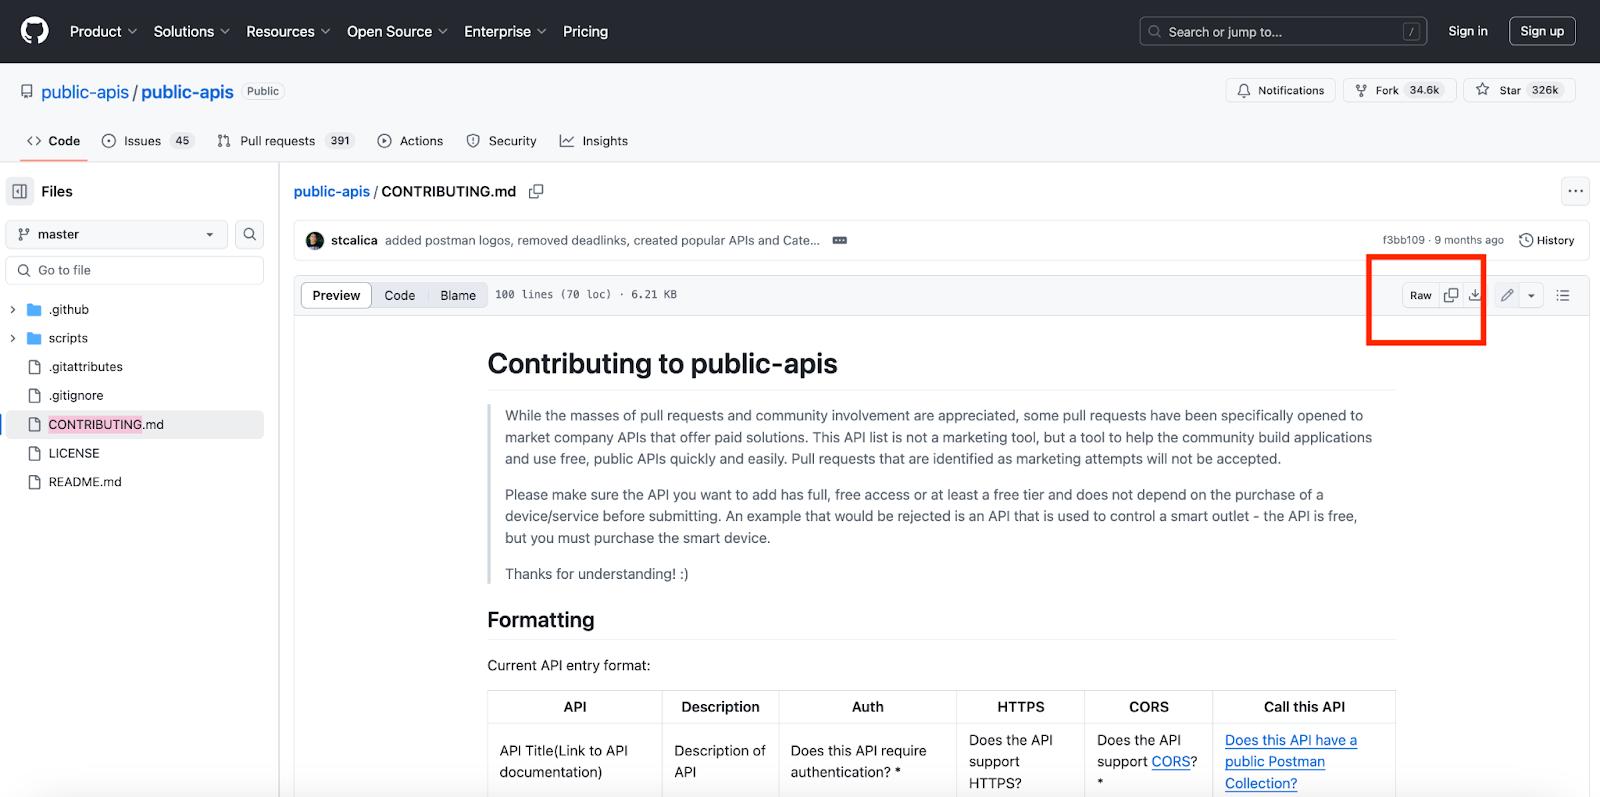Open the document outline list icon
This screenshot has height=797, width=1600.
pyautogui.click(x=1563, y=295)
